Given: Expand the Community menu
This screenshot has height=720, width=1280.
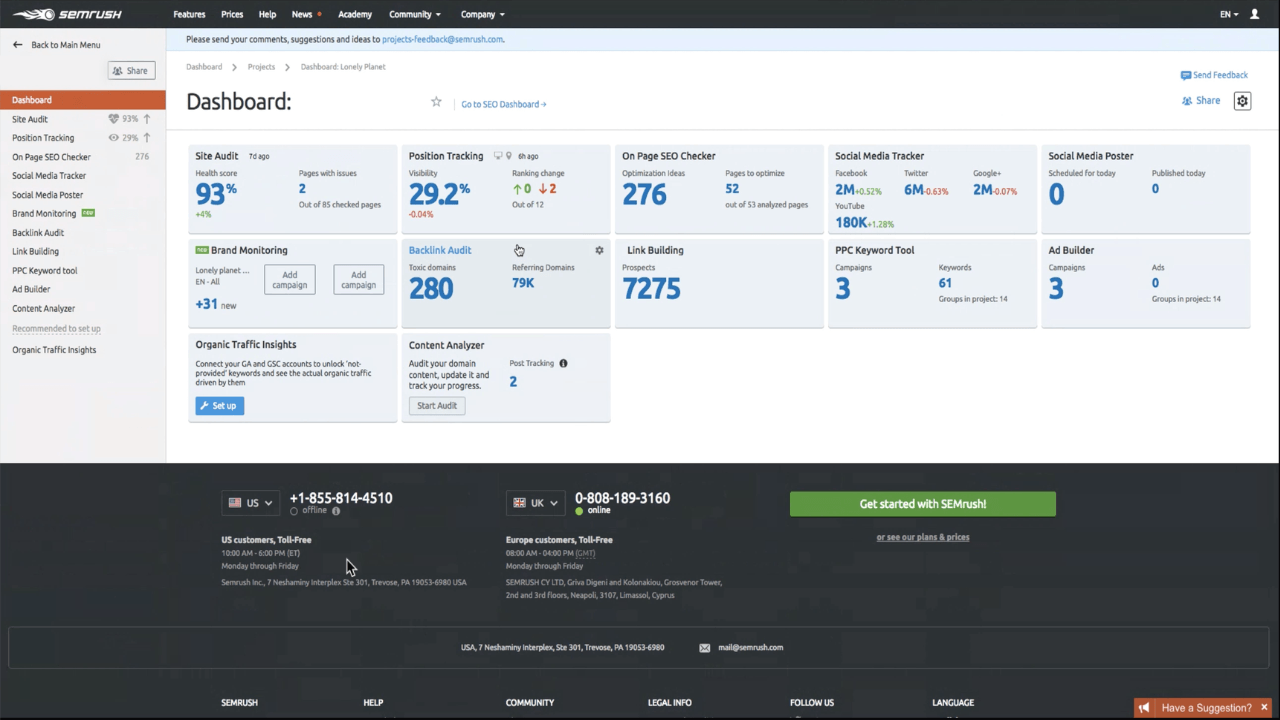Looking at the screenshot, I should [415, 15].
